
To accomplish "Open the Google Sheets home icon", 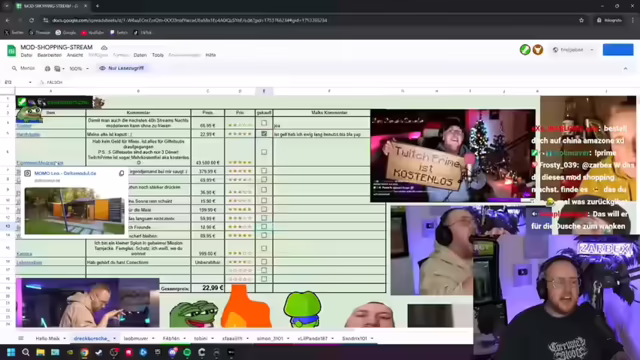I will coord(11,51).
